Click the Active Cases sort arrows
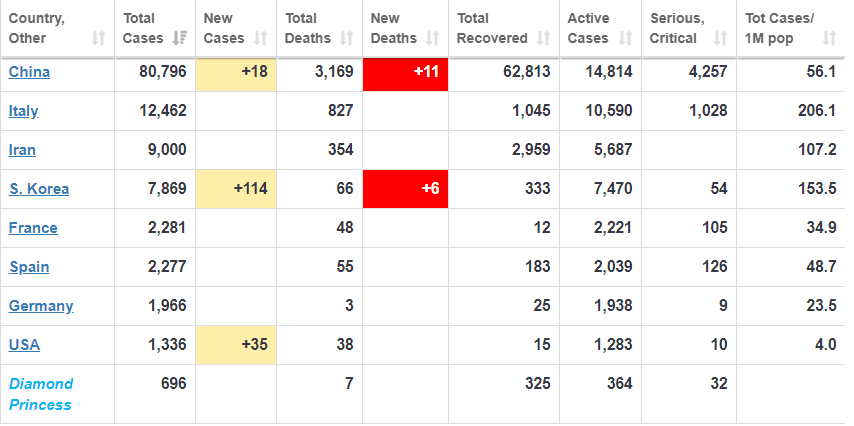The width and height of the screenshot is (854, 426). (x=625, y=38)
